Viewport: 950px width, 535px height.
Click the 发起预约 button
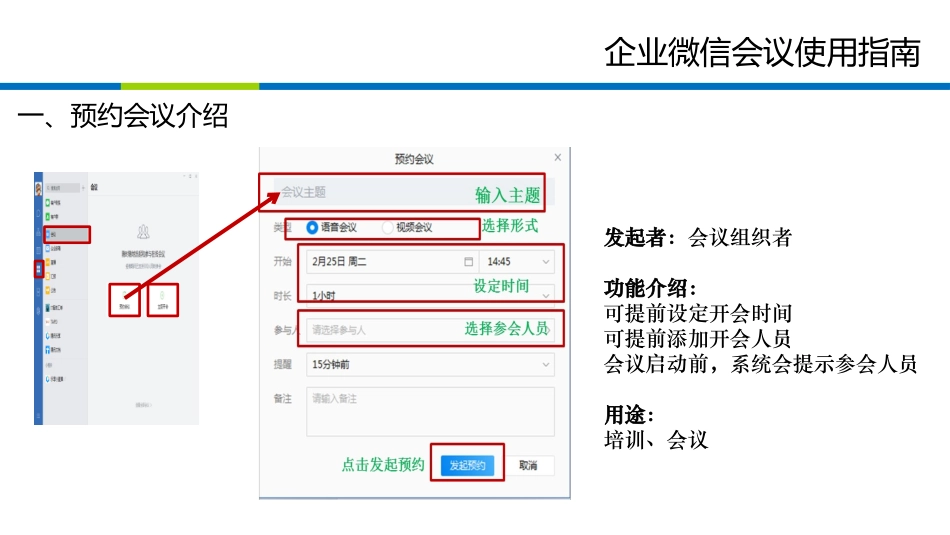tap(467, 465)
